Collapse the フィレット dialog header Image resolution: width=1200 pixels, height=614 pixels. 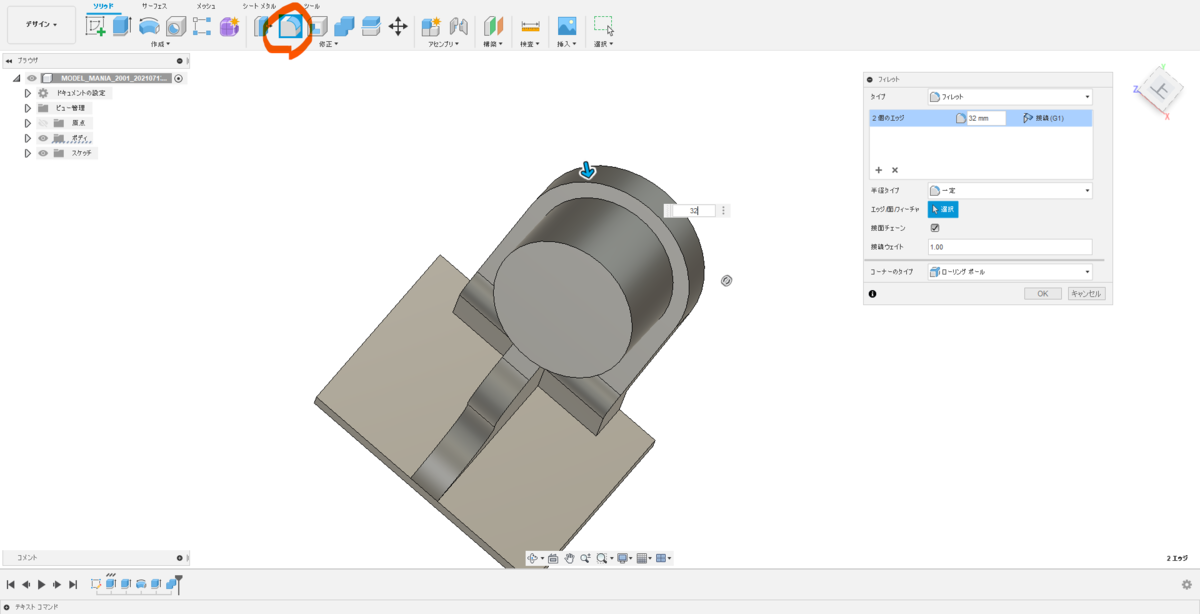click(871, 79)
